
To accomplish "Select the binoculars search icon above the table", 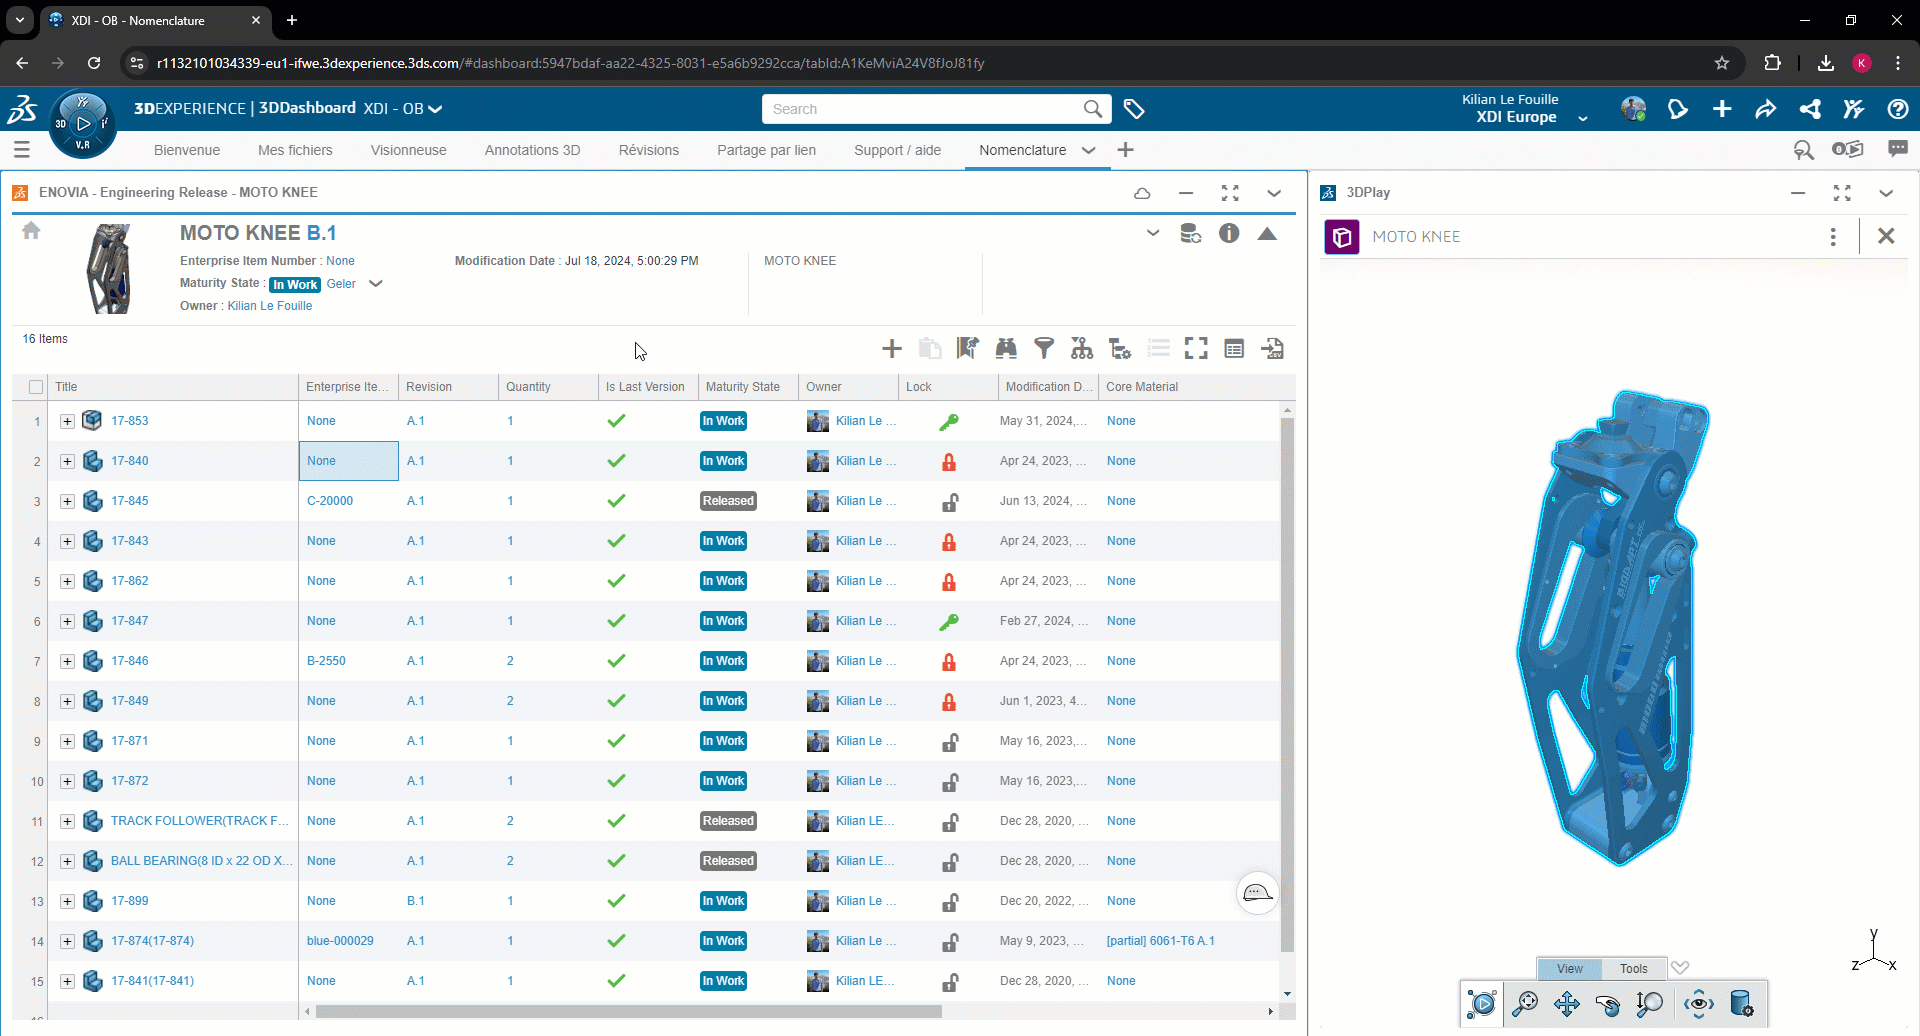I will [x=1006, y=348].
